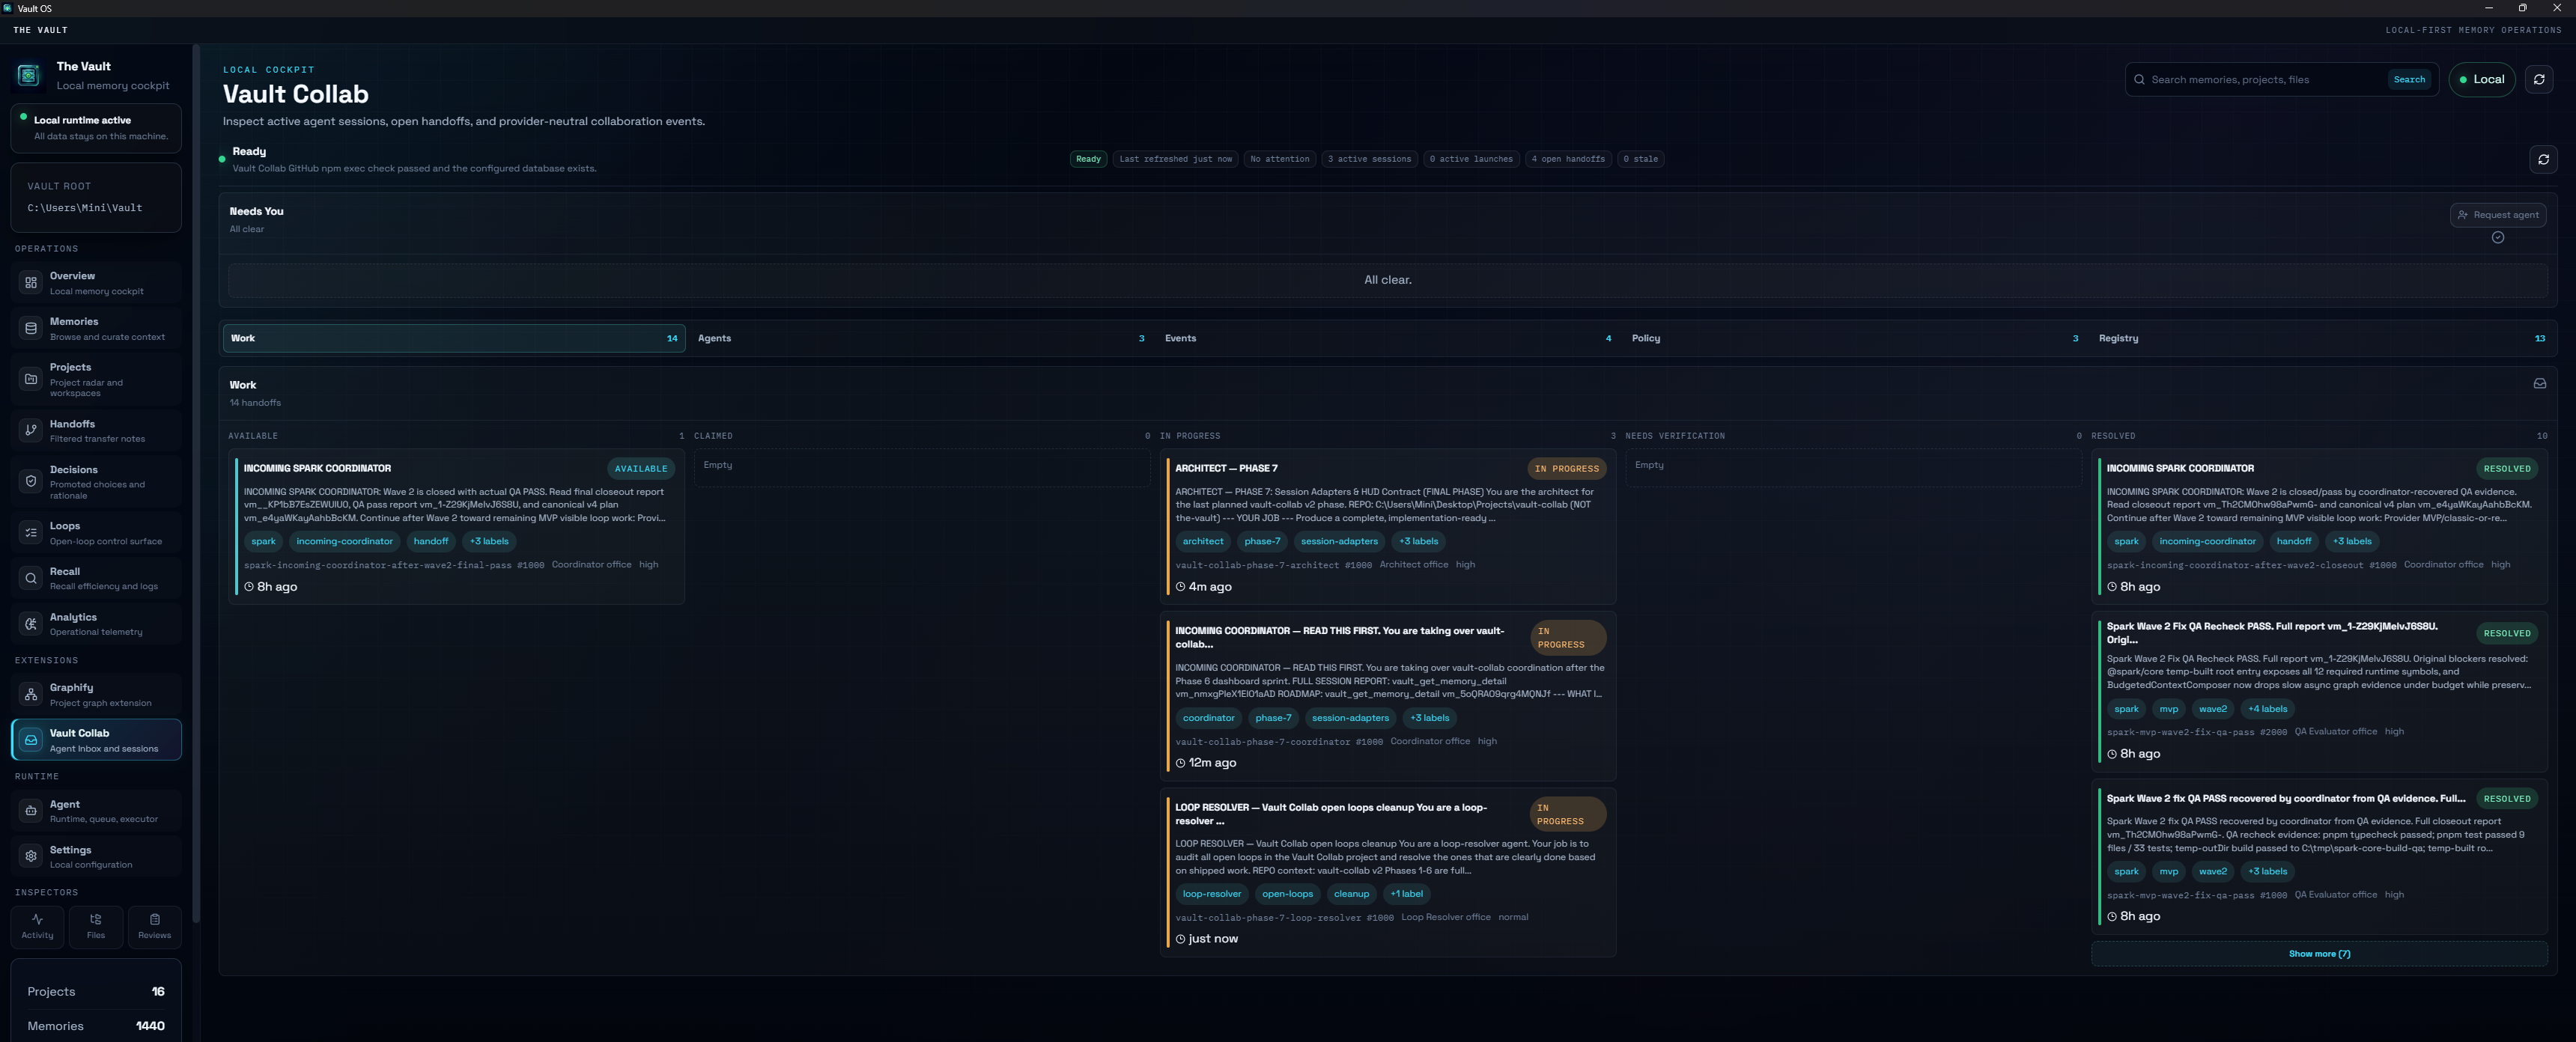Click the '3 active sessions' badge

1369,159
